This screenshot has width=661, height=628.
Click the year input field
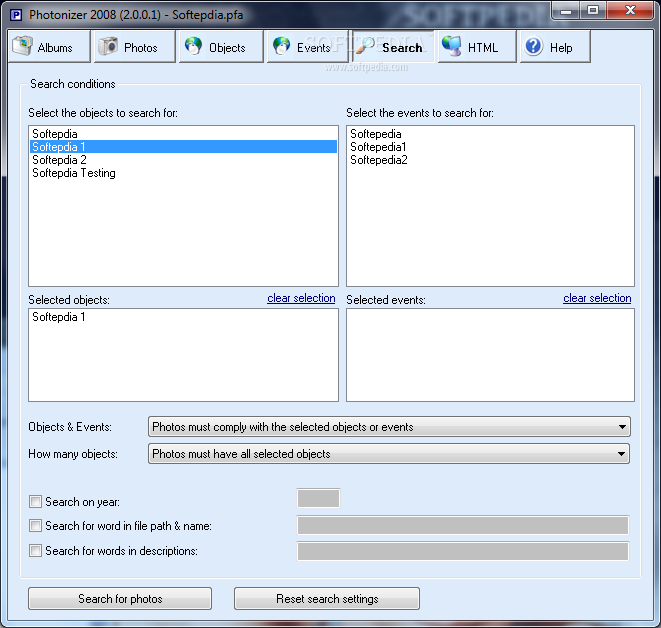pos(318,499)
